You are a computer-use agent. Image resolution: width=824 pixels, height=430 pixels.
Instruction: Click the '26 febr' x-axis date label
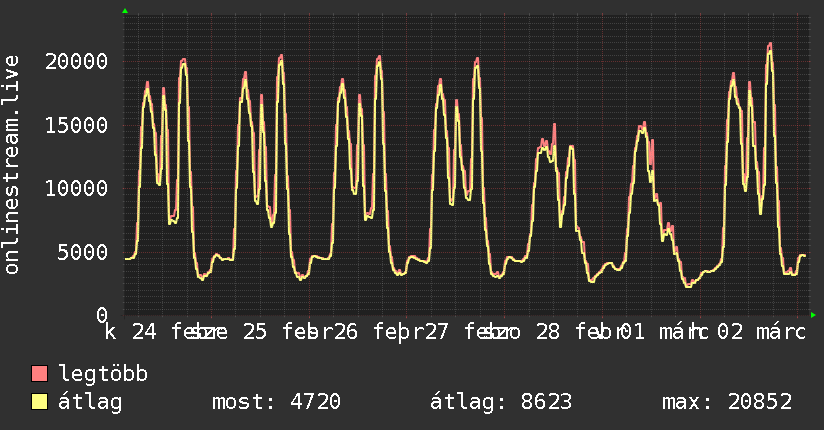[378, 332]
